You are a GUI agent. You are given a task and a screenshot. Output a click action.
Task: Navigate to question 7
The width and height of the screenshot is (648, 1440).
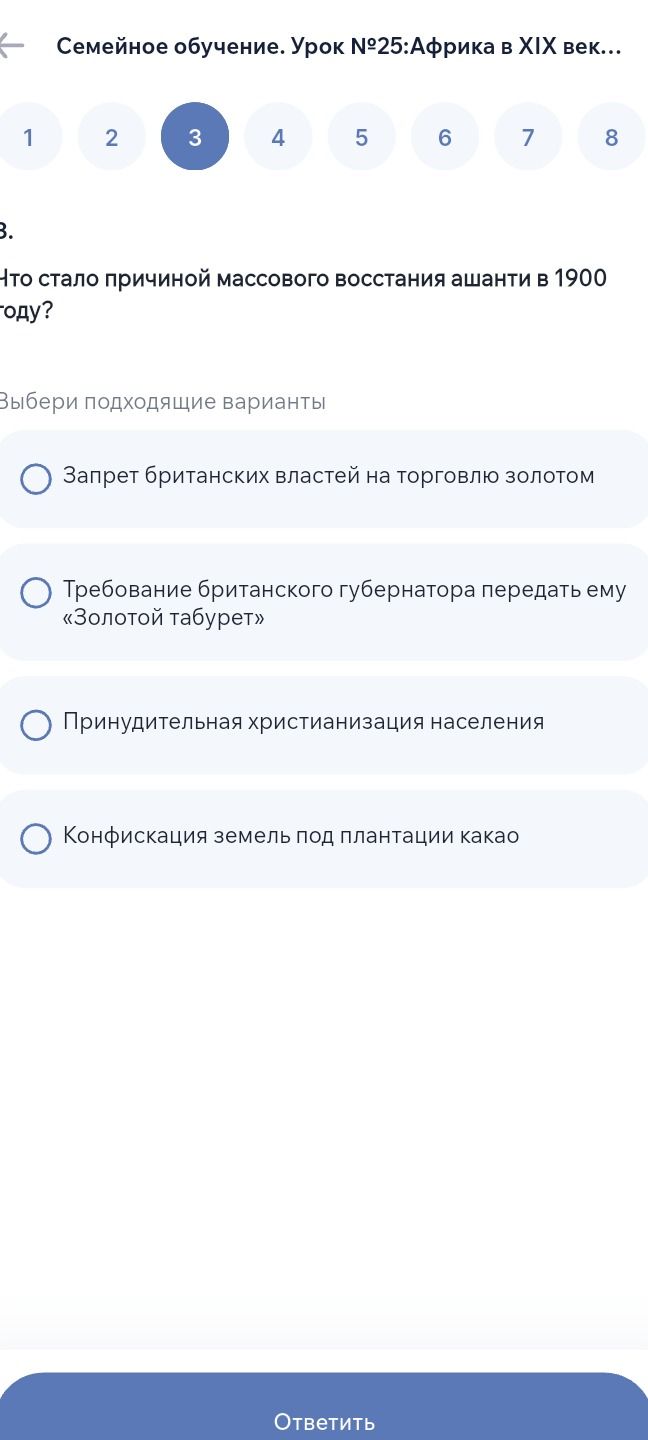(528, 137)
